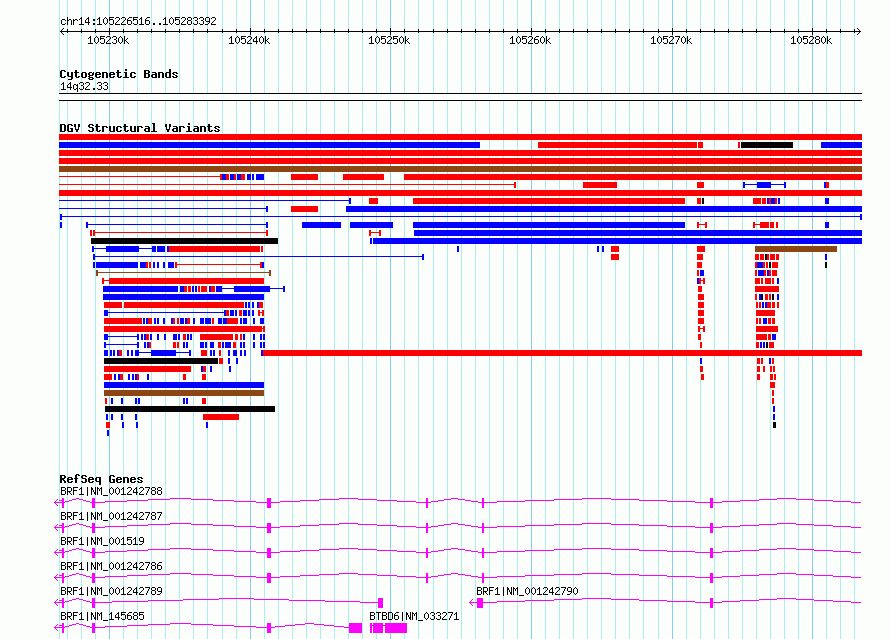Click the full-width brown DGV variant bar

click(460, 169)
